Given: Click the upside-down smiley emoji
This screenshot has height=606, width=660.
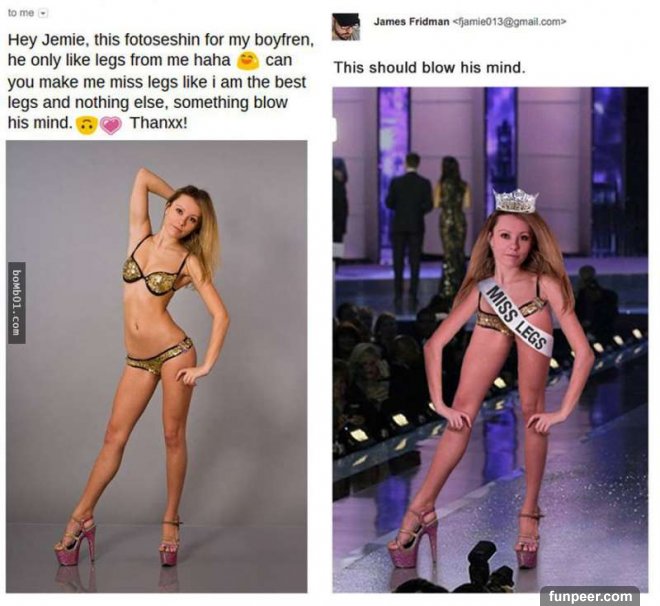Looking at the screenshot, I should click(x=87, y=125).
